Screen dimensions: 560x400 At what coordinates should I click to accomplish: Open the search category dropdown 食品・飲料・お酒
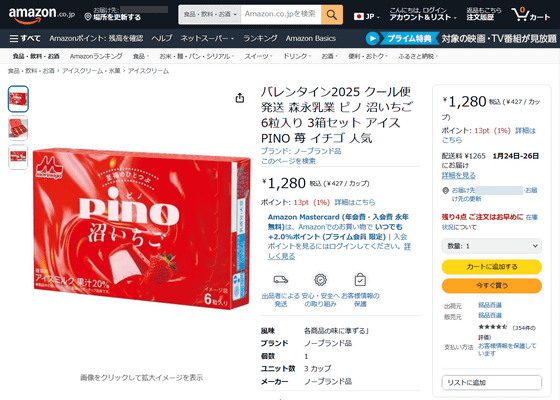pos(210,15)
